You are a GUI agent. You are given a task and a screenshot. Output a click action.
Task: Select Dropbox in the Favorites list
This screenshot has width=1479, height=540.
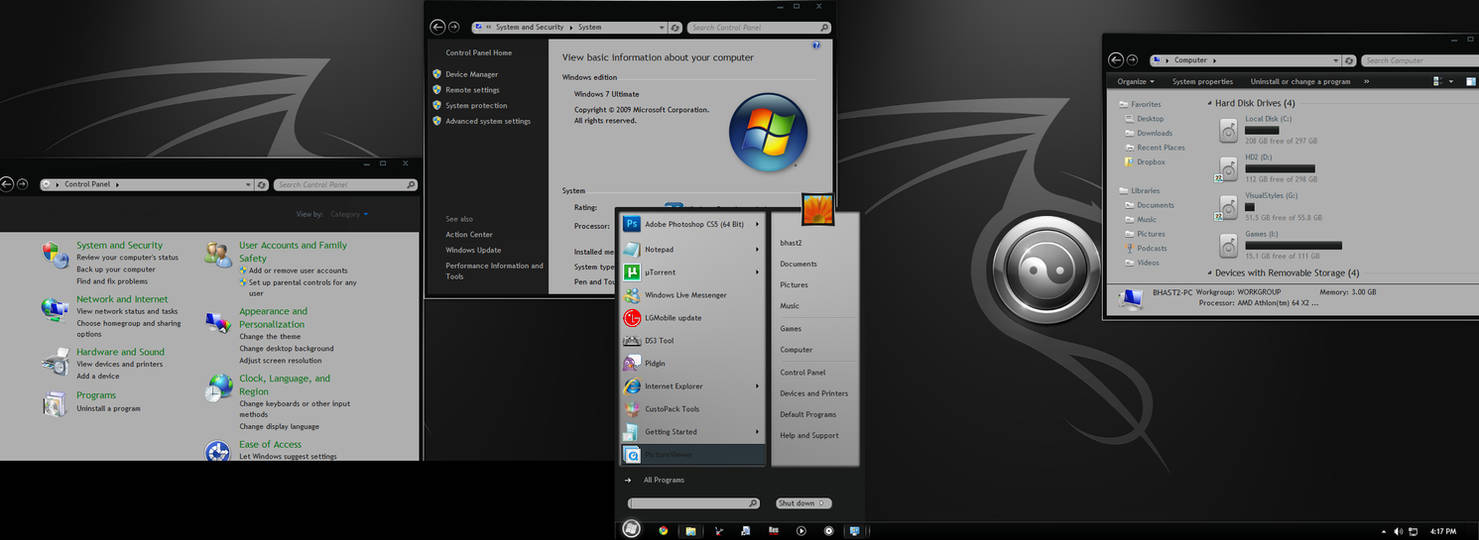[x=1151, y=161]
